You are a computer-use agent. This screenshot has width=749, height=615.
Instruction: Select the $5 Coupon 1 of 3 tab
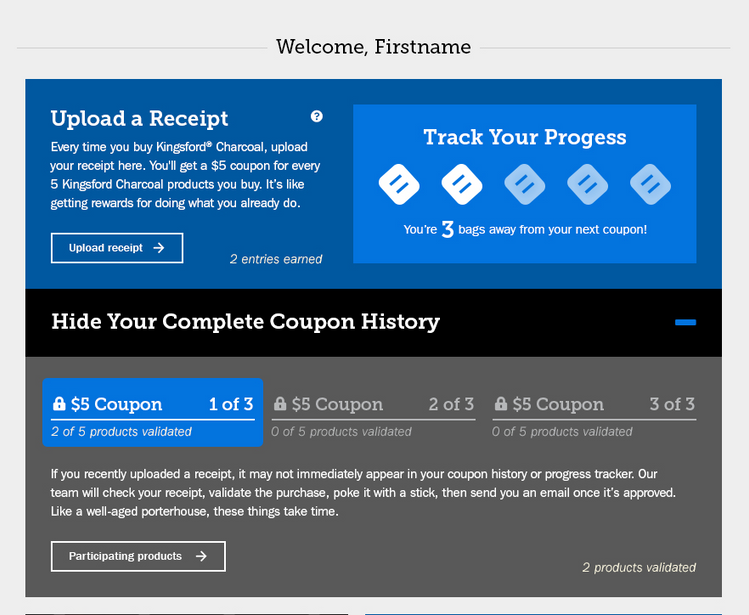tap(153, 412)
